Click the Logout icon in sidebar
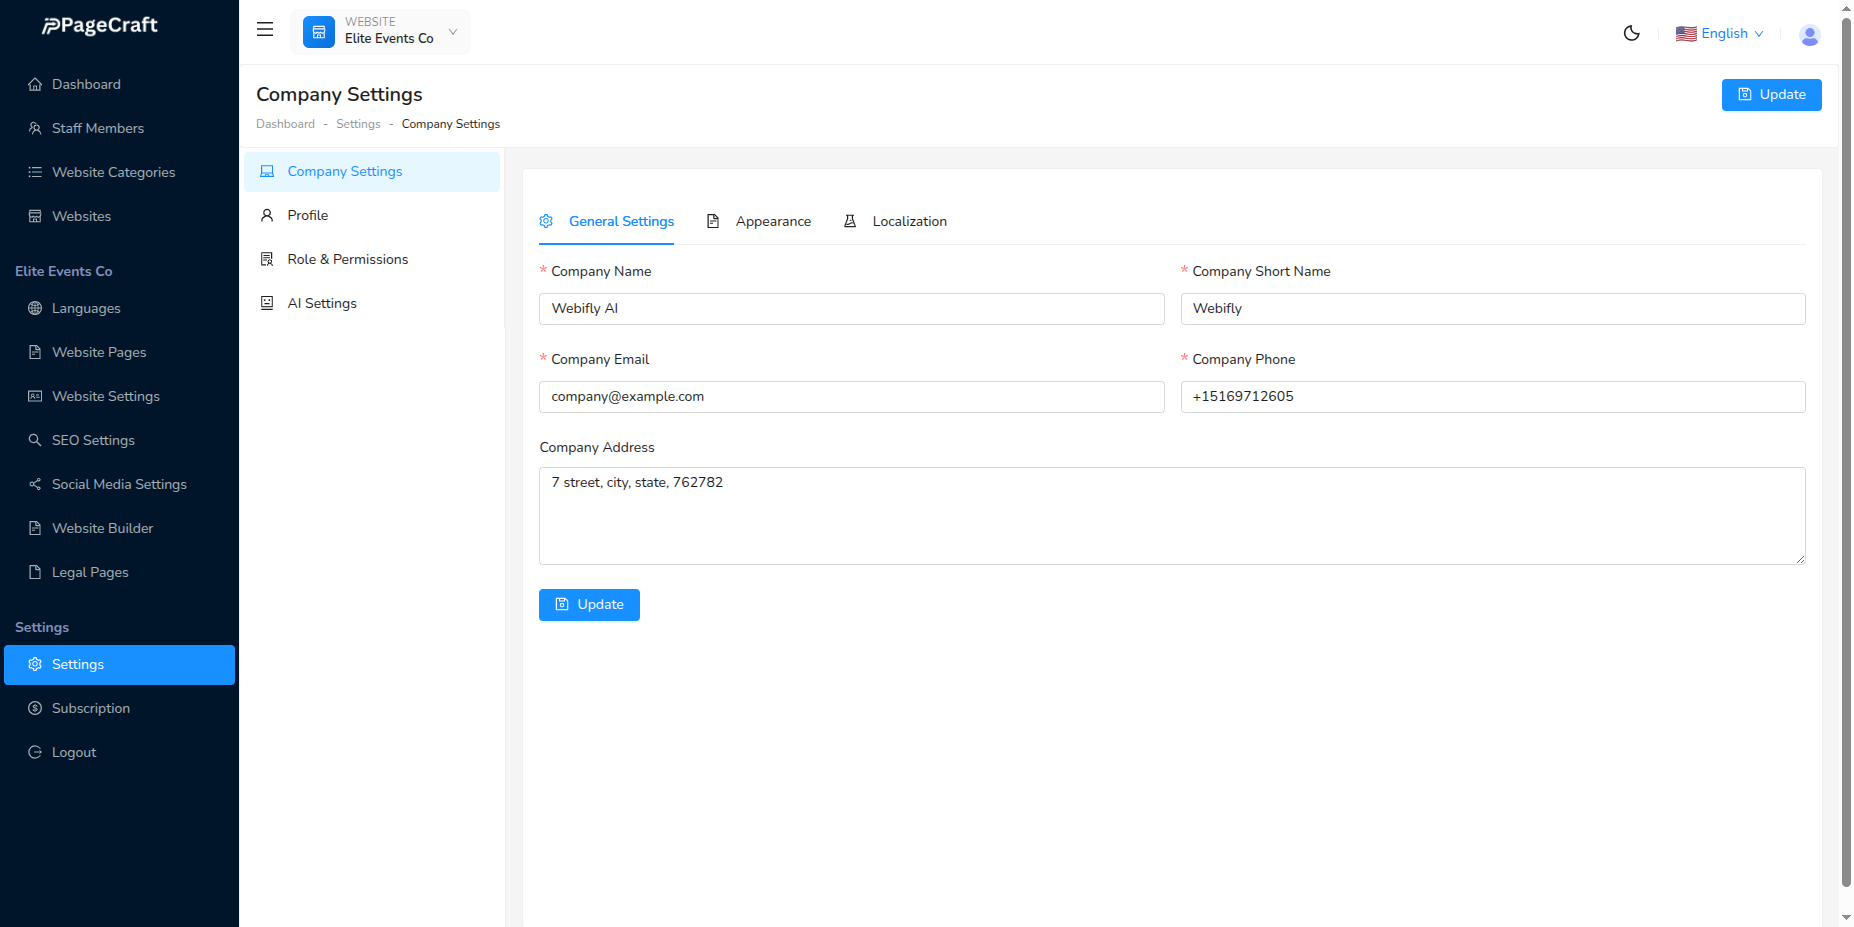Viewport: 1854px width, 927px height. coord(35,753)
